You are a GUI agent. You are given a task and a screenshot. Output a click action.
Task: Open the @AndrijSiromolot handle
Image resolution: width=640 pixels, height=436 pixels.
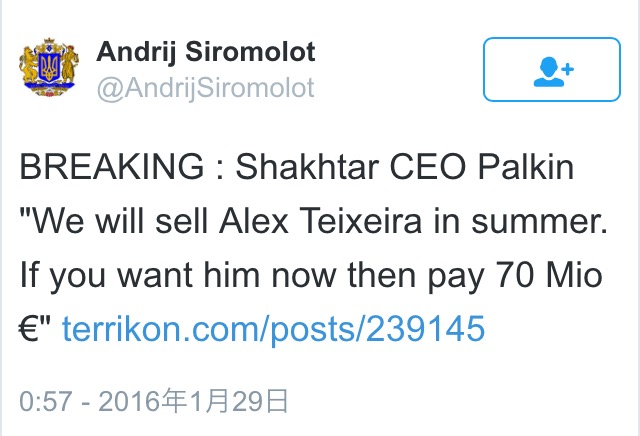[x=205, y=88]
